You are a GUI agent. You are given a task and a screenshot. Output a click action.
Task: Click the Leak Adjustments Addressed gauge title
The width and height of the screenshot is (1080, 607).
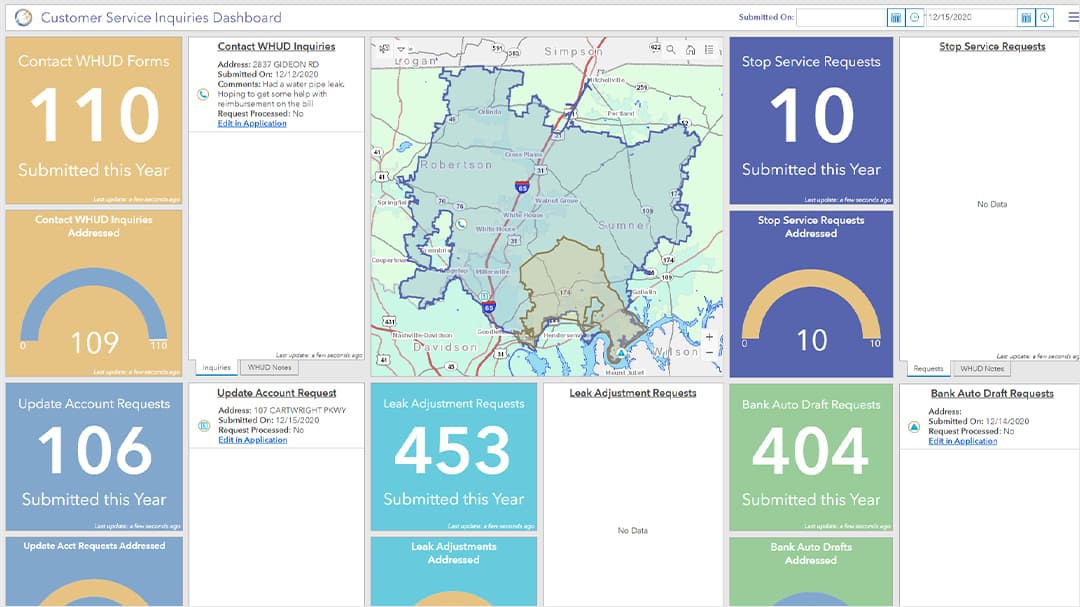click(454, 553)
